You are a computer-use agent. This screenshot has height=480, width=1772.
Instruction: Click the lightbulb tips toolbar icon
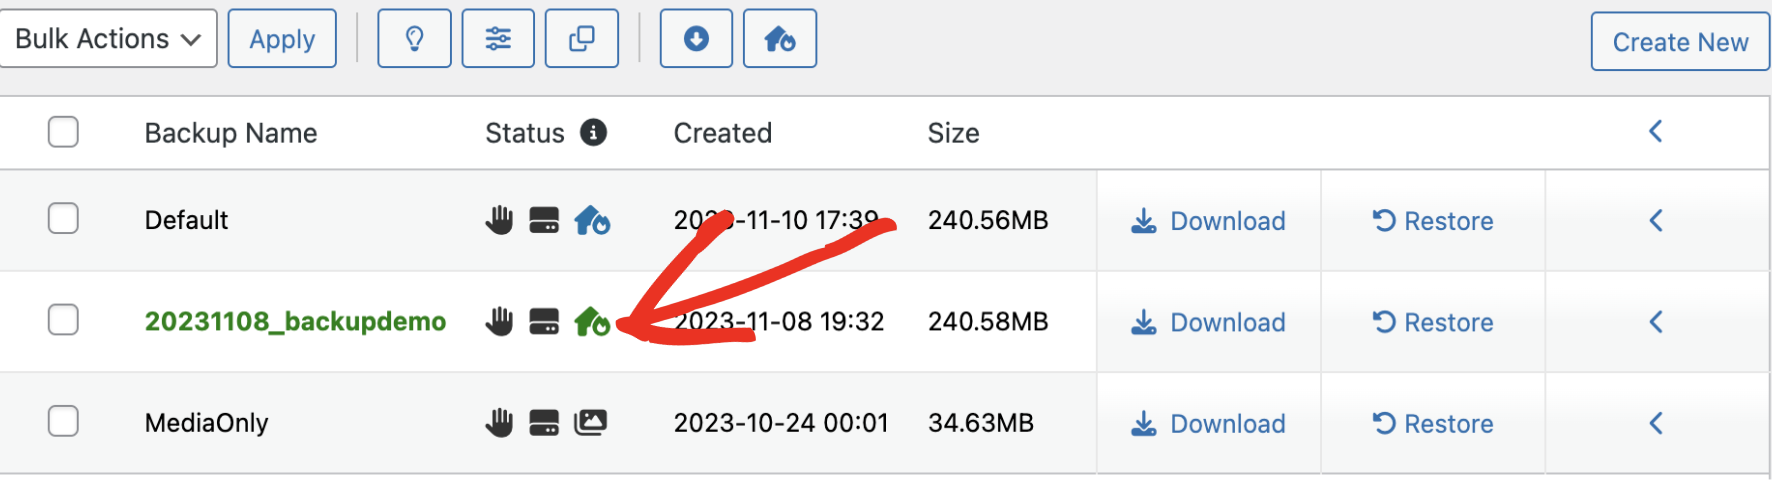click(x=414, y=39)
